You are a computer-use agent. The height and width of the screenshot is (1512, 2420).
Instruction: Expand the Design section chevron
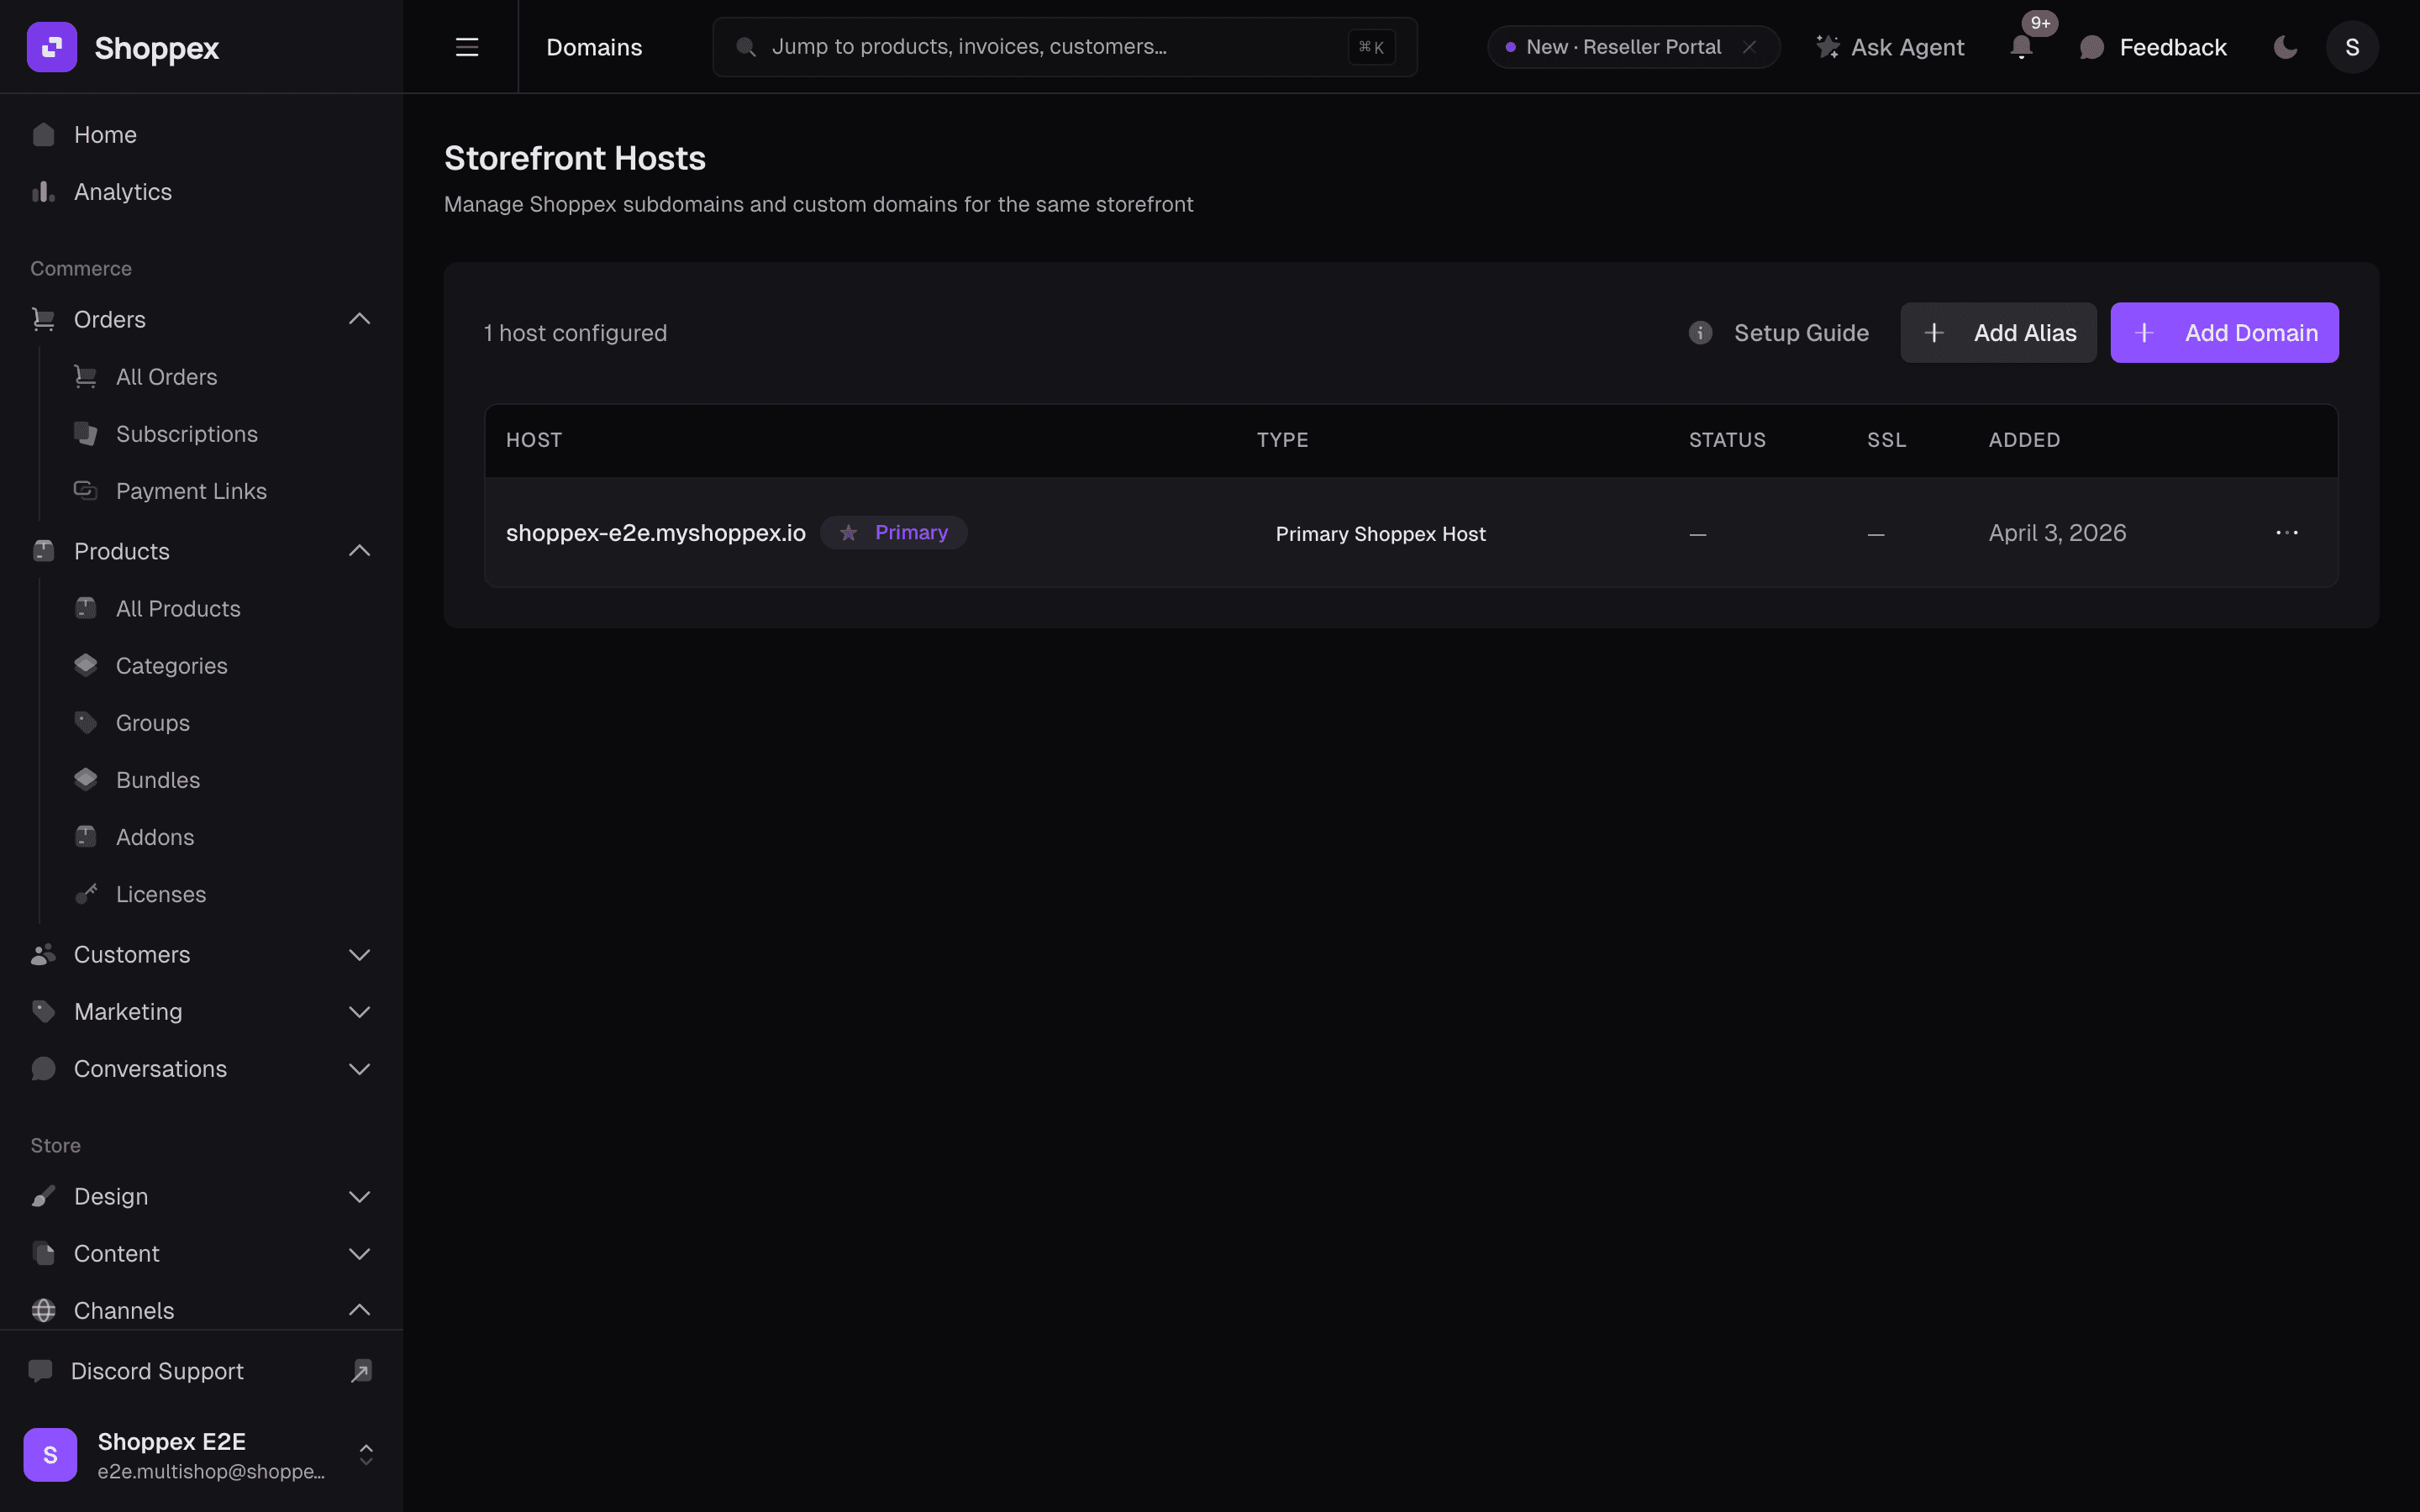pos(359,1197)
